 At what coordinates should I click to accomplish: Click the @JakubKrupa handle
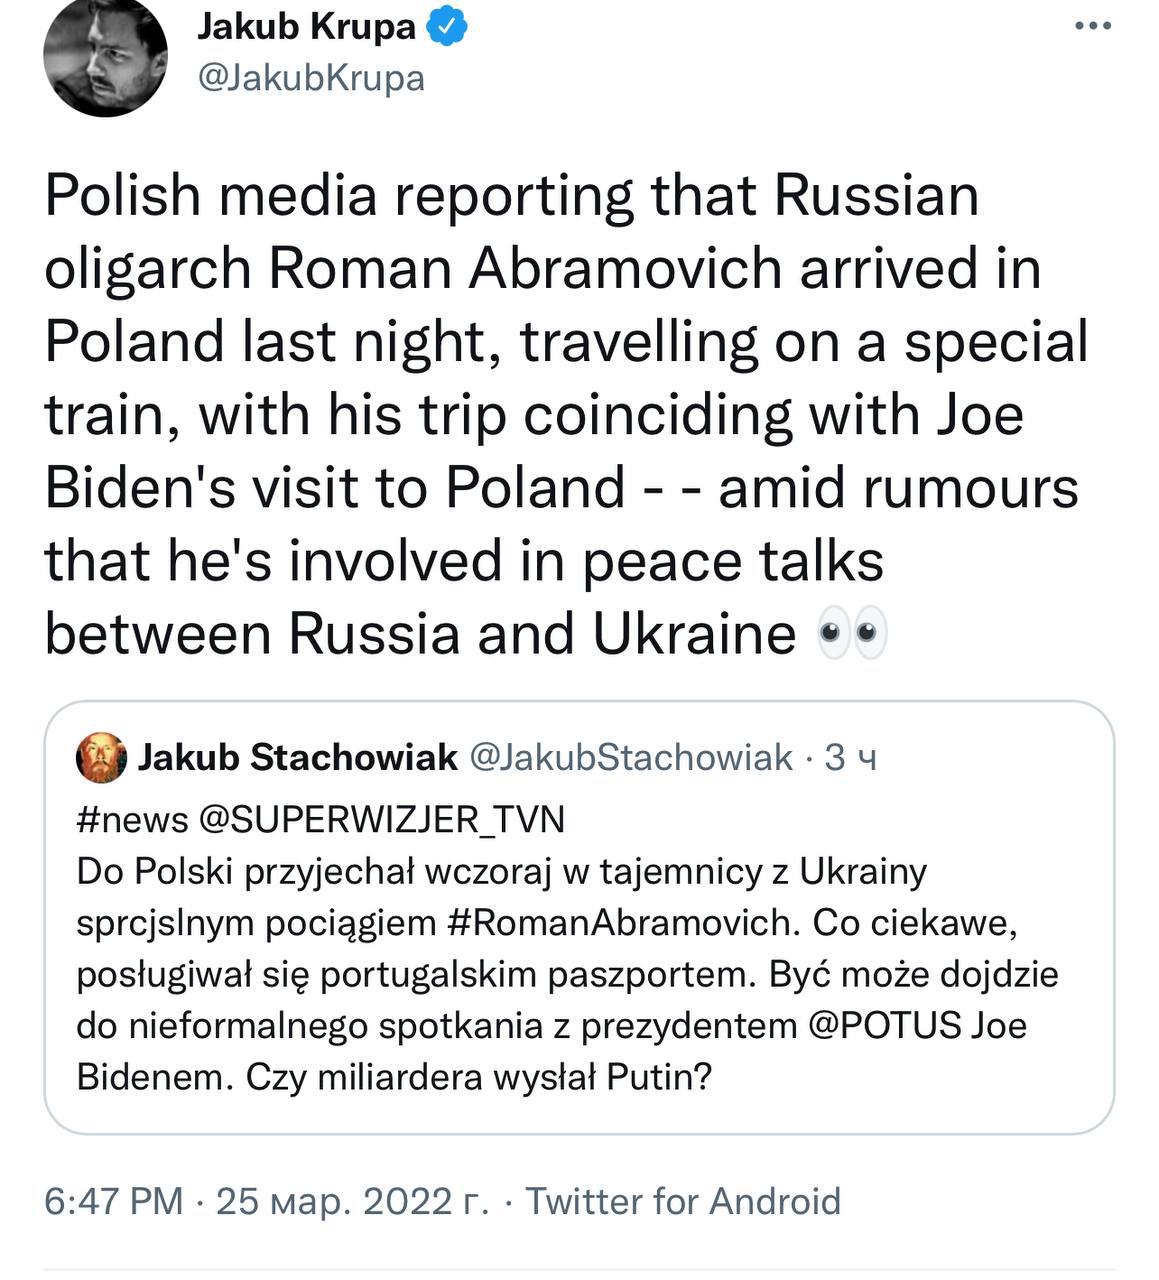[311, 77]
